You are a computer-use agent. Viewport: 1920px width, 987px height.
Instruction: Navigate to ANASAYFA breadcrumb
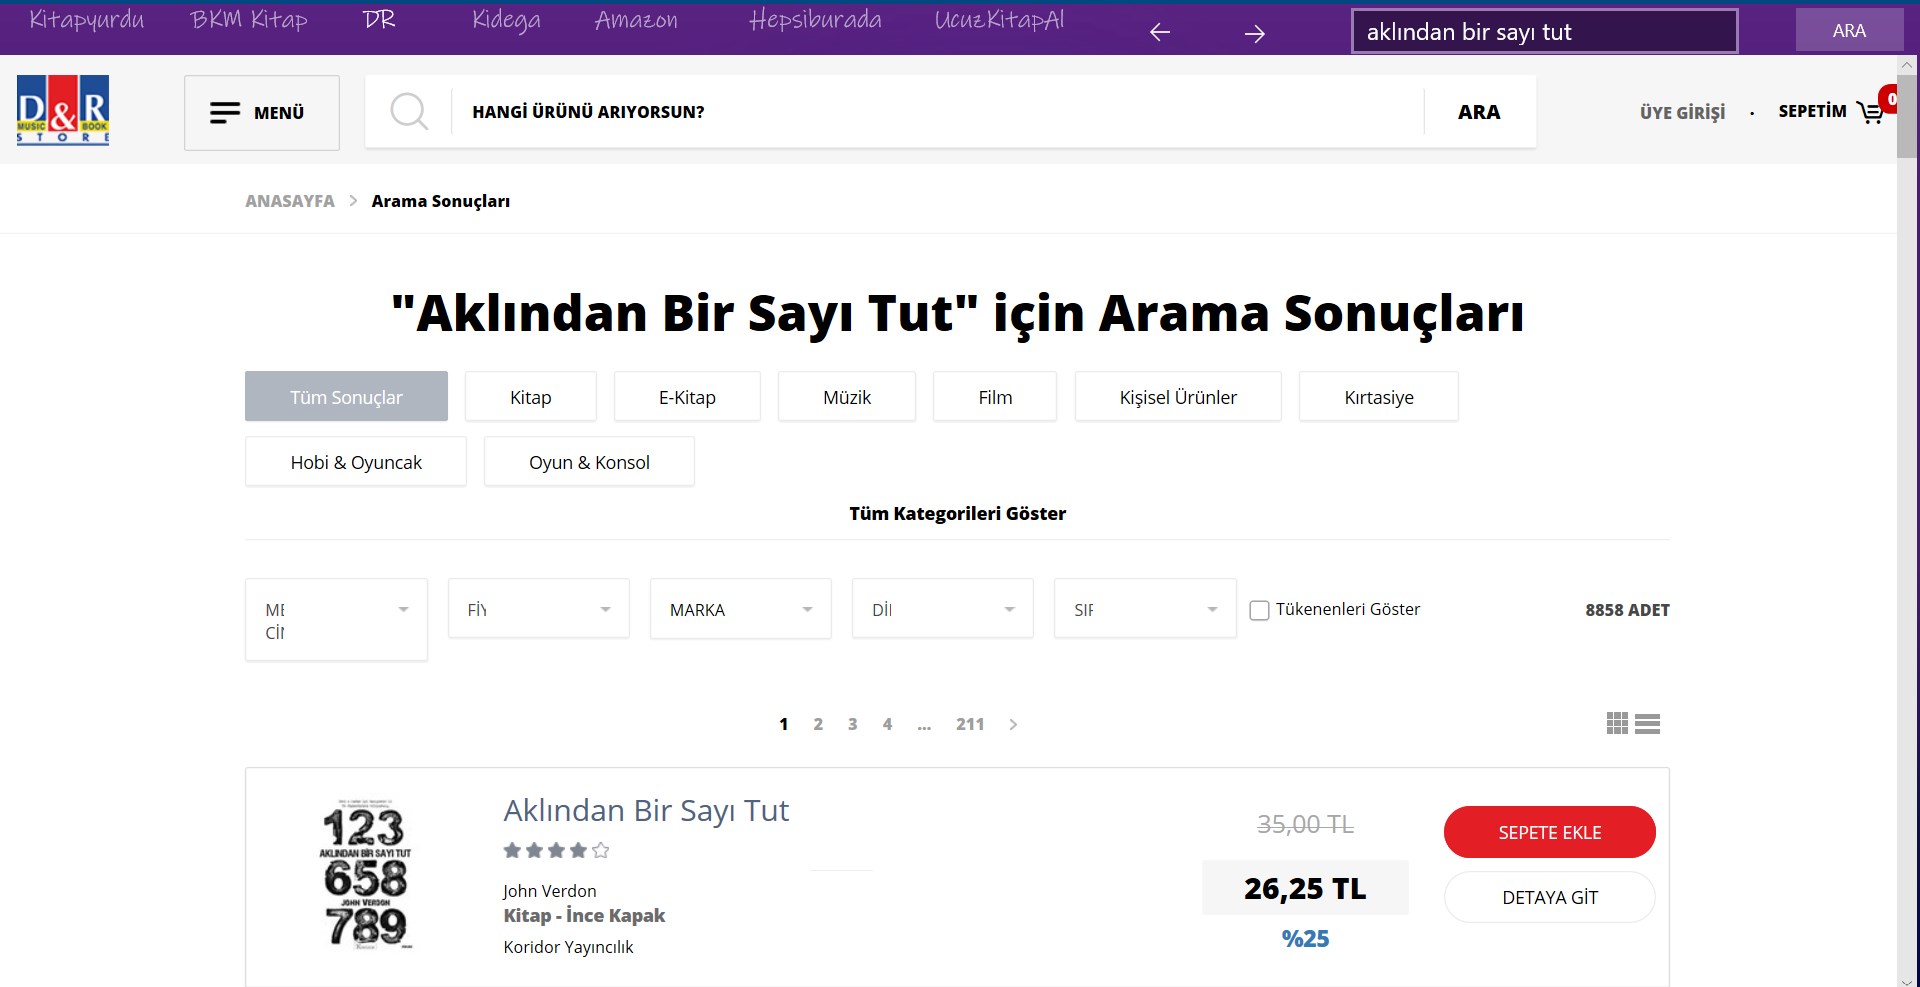point(290,201)
